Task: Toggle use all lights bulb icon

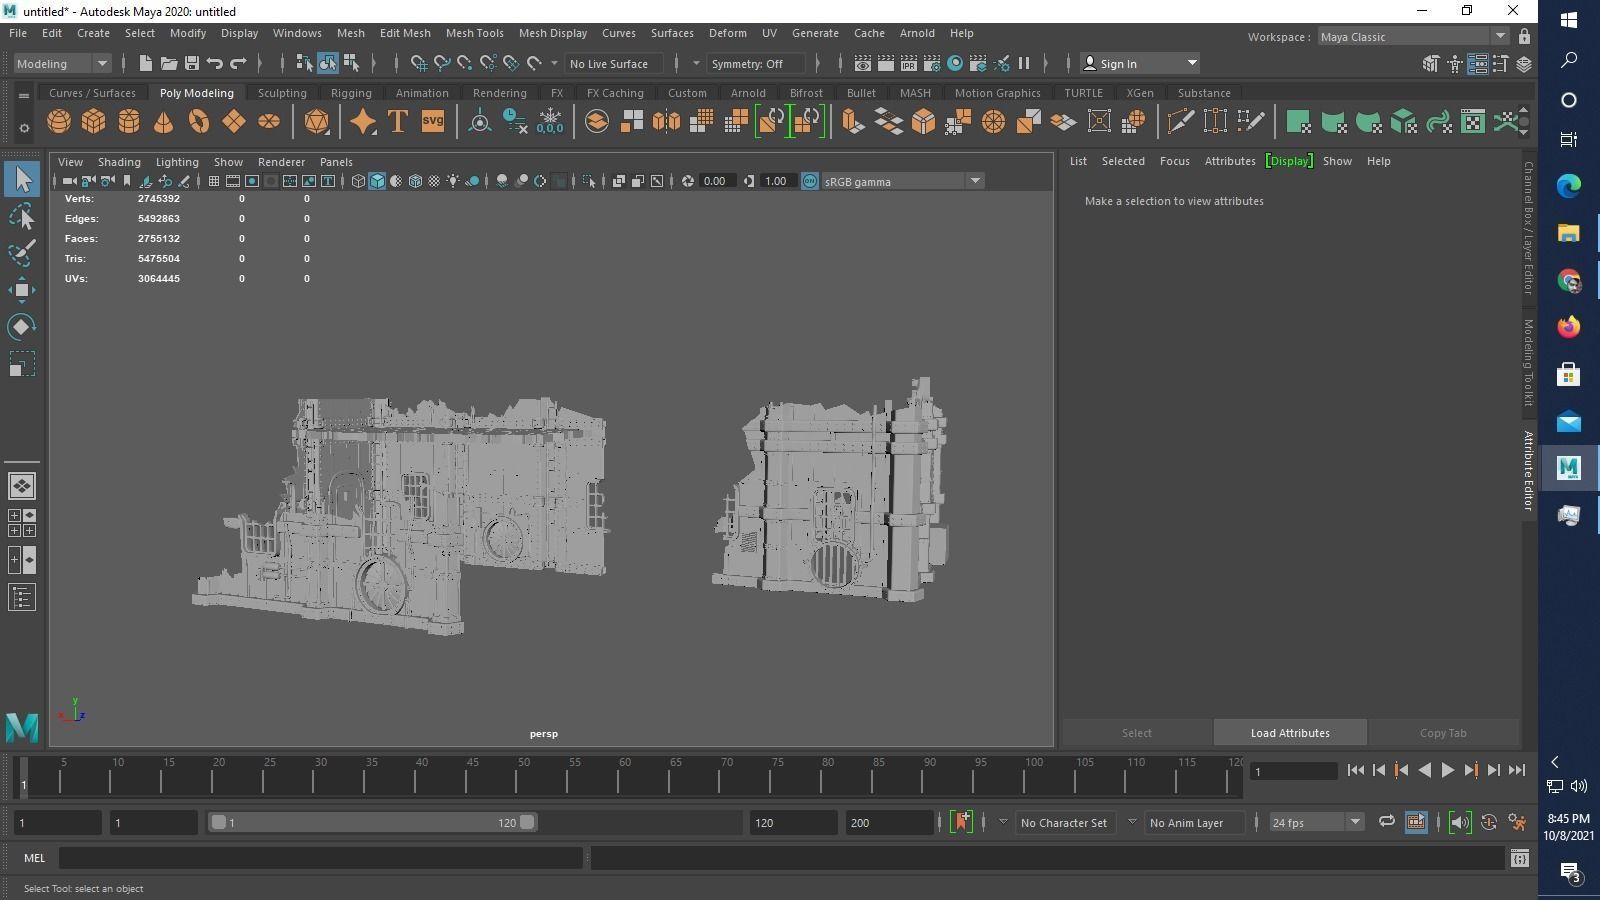Action: pos(453,181)
